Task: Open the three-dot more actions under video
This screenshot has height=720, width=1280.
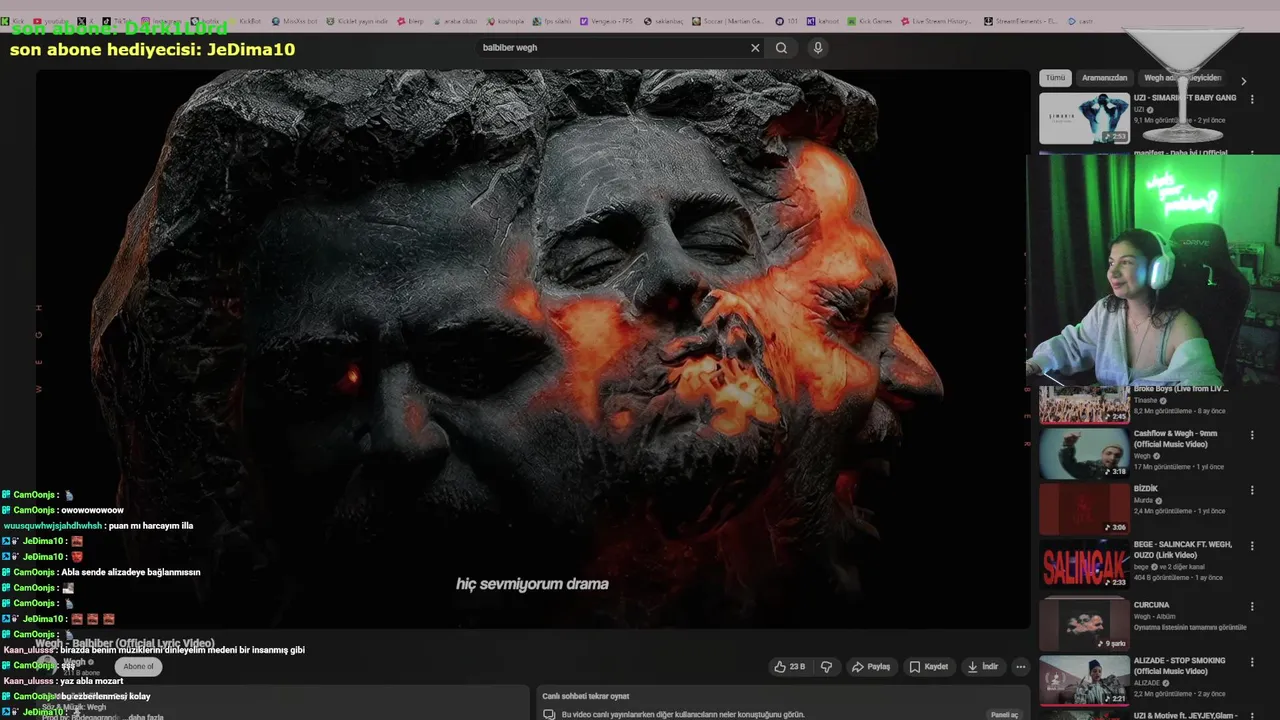Action: (1020, 667)
